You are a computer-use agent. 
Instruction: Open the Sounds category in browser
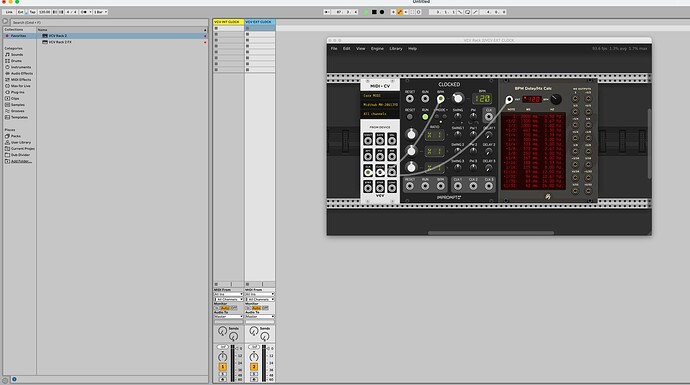pos(17,55)
